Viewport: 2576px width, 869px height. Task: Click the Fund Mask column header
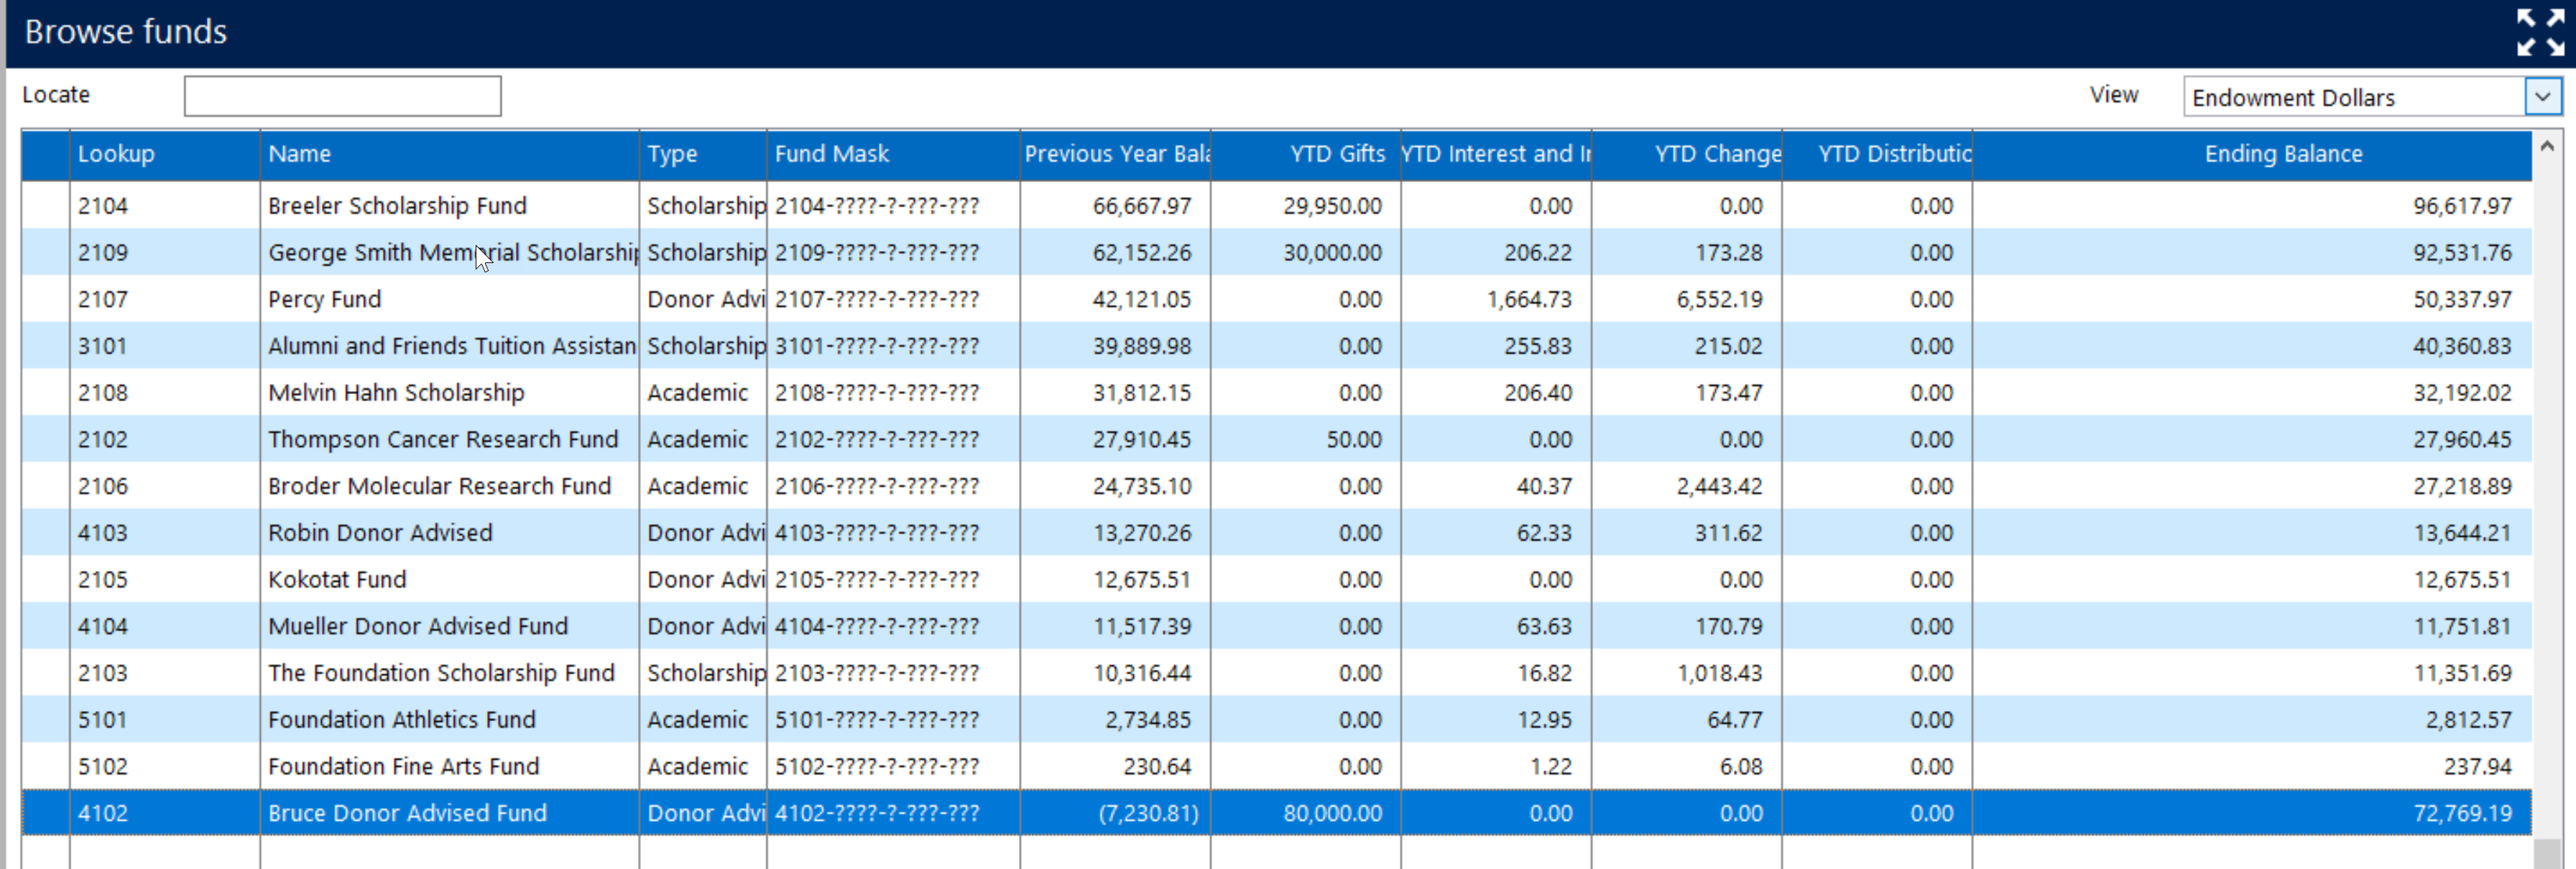point(832,154)
